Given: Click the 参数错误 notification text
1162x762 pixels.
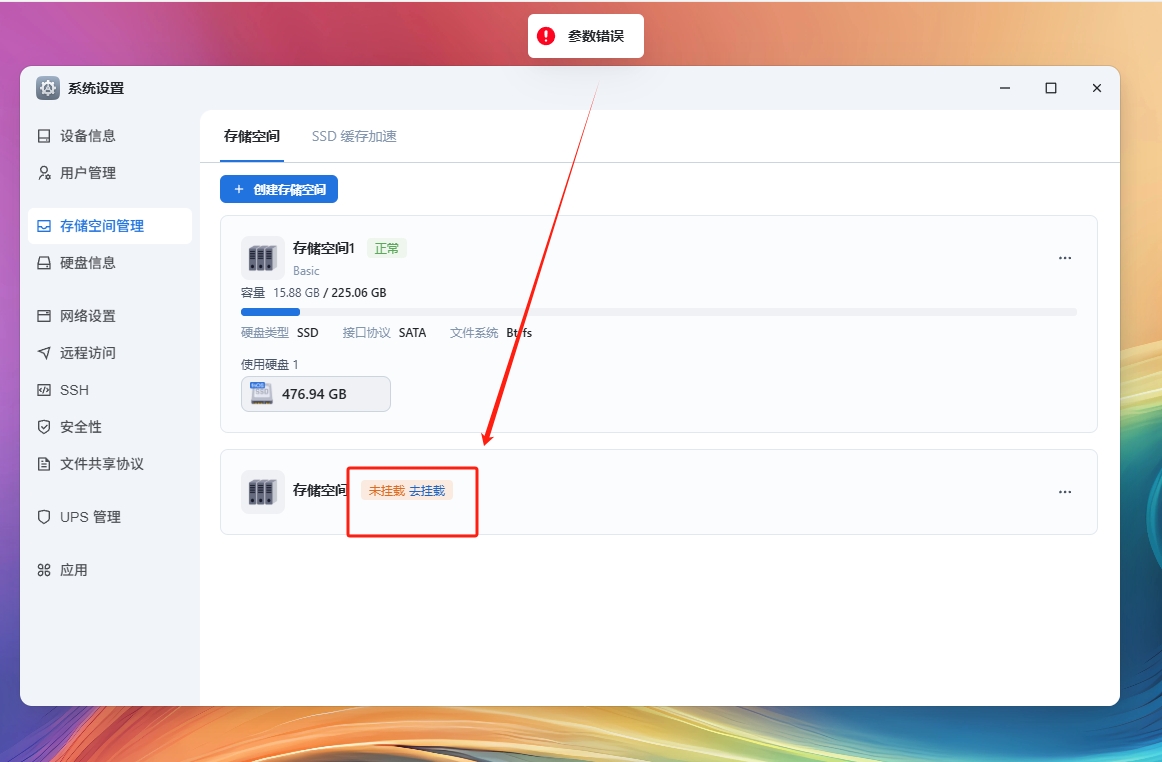Looking at the screenshot, I should (596, 36).
